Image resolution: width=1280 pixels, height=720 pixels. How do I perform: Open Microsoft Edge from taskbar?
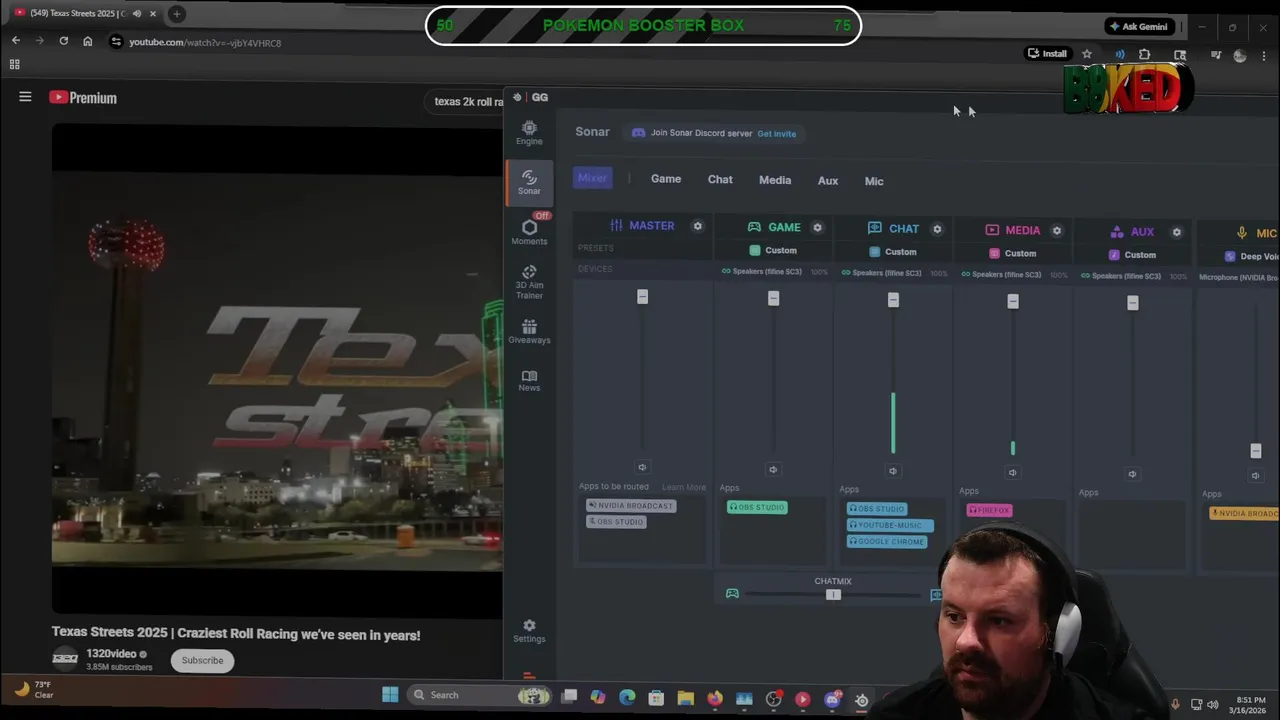[x=627, y=697]
